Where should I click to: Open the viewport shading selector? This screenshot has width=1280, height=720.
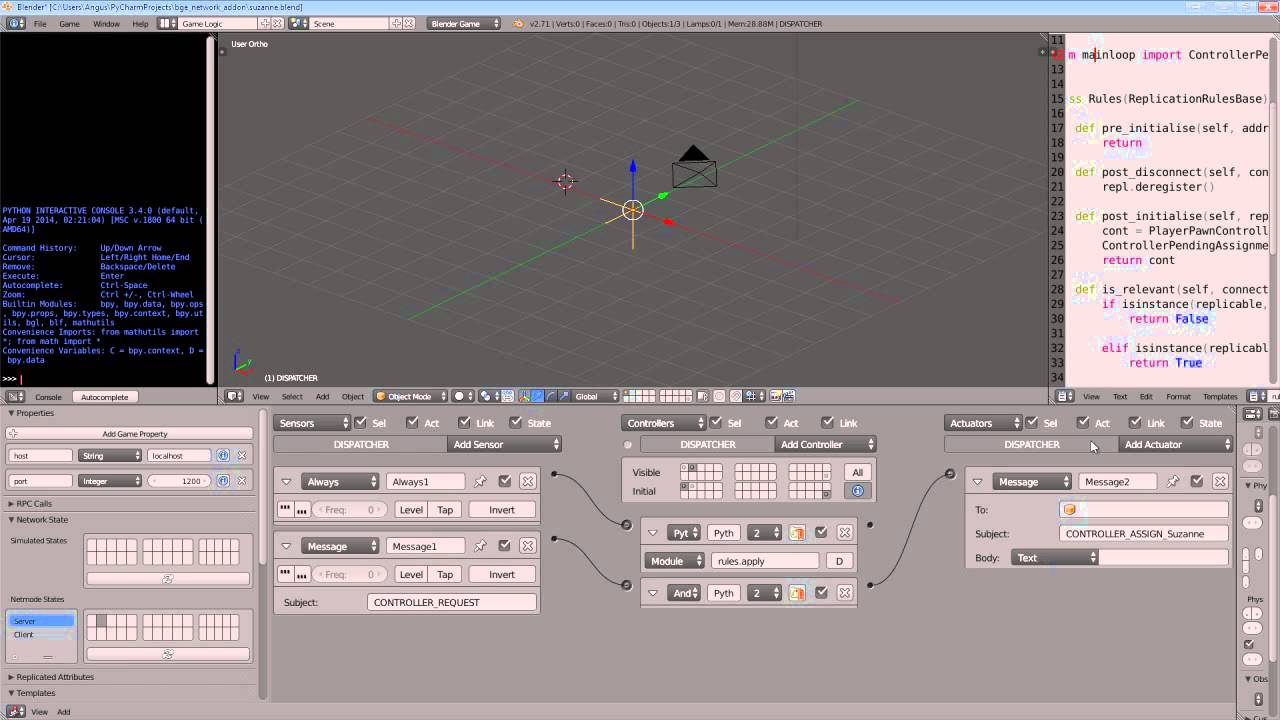[463, 396]
